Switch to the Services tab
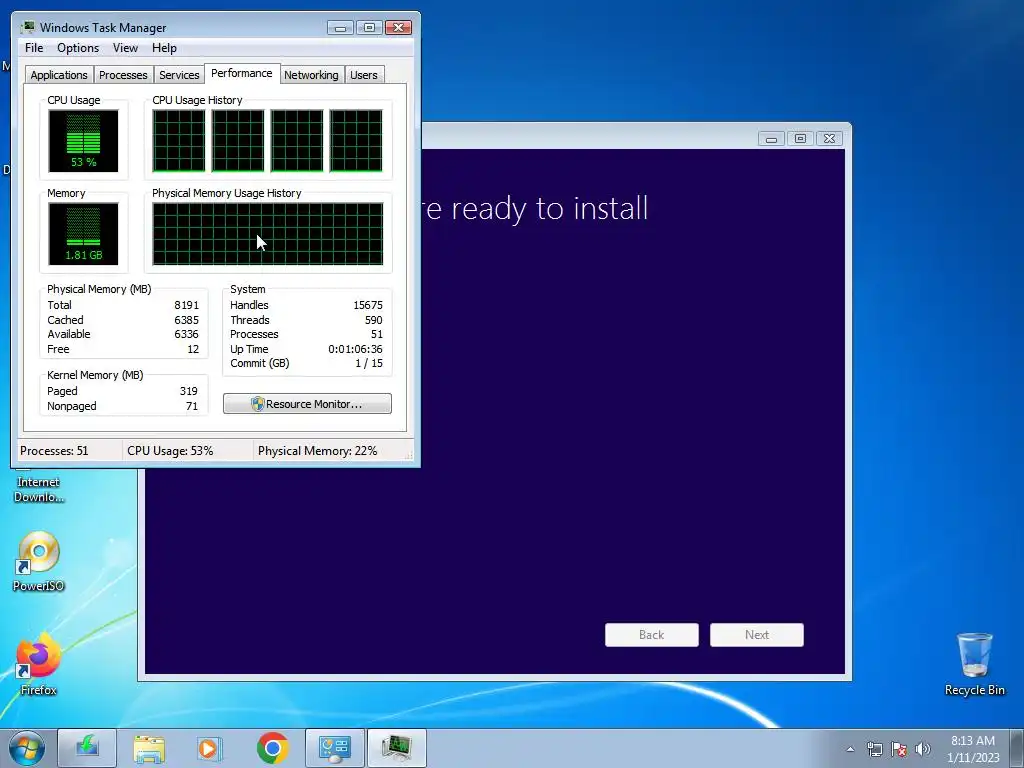1024x768 pixels. coord(179,74)
